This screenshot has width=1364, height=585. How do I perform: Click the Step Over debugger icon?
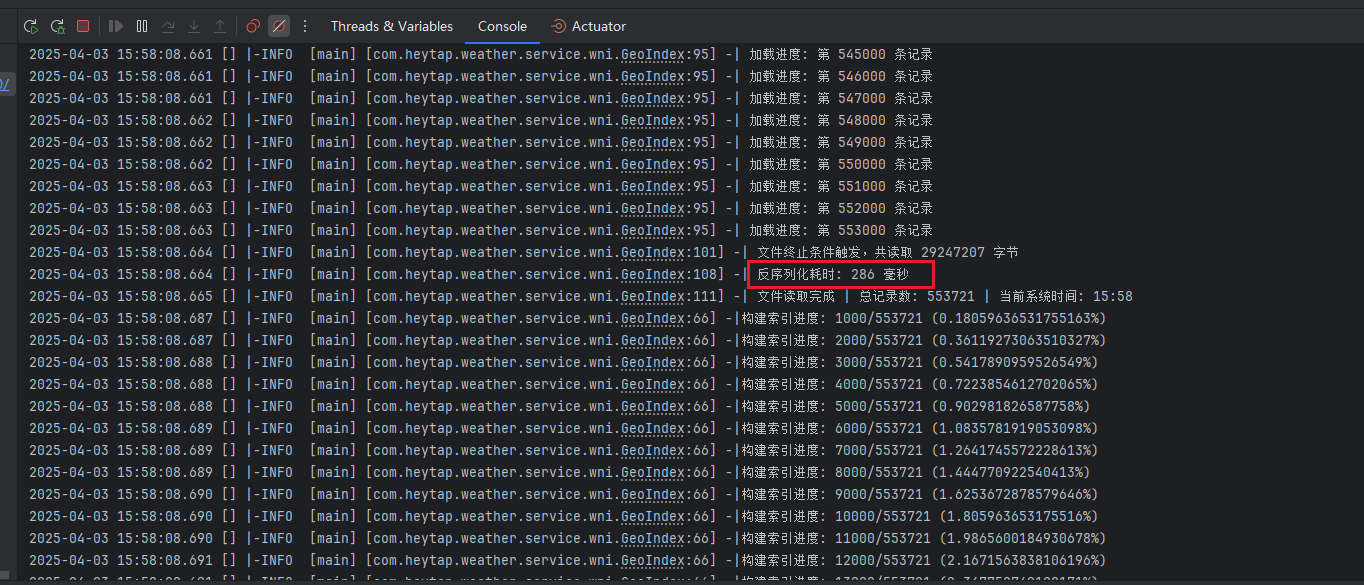click(x=168, y=26)
